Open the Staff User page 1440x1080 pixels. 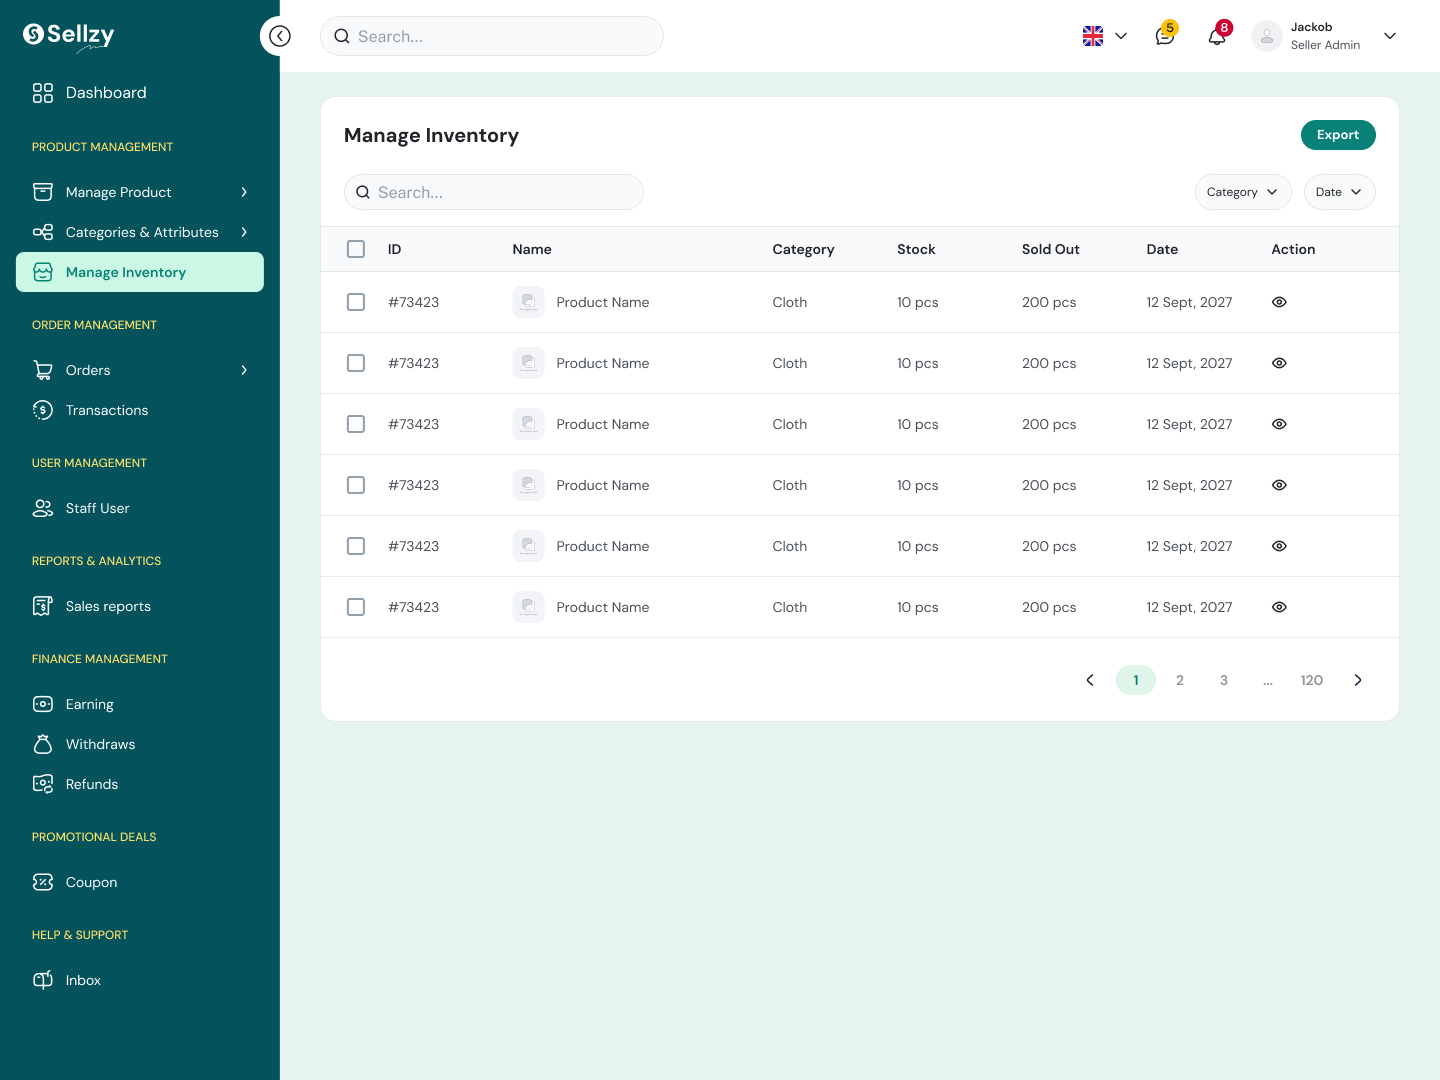[x=97, y=508]
